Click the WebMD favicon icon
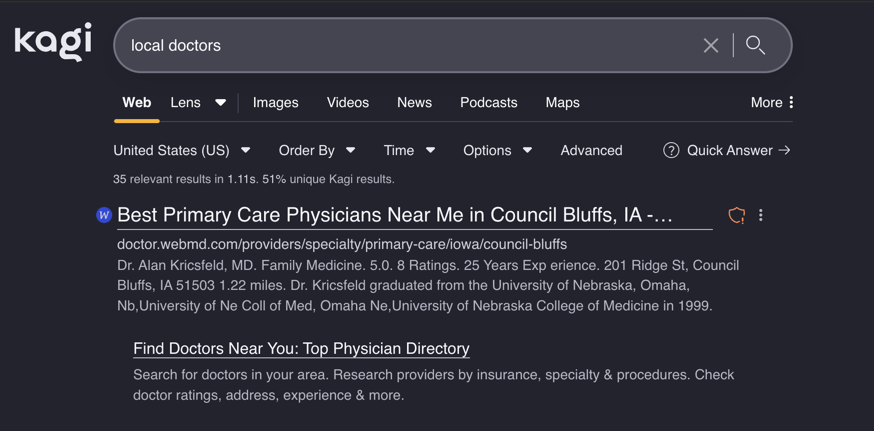874x431 pixels. [103, 215]
